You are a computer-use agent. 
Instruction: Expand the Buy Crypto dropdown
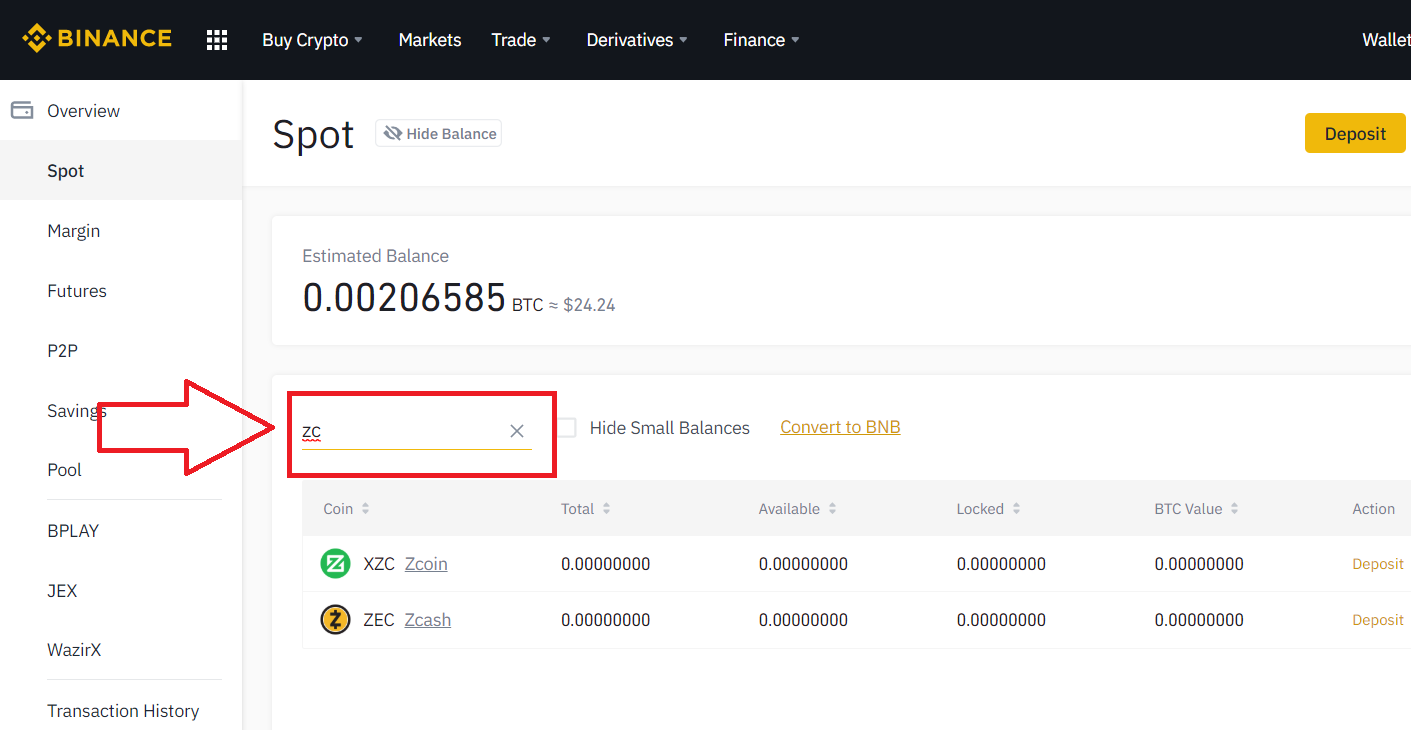[x=312, y=40]
